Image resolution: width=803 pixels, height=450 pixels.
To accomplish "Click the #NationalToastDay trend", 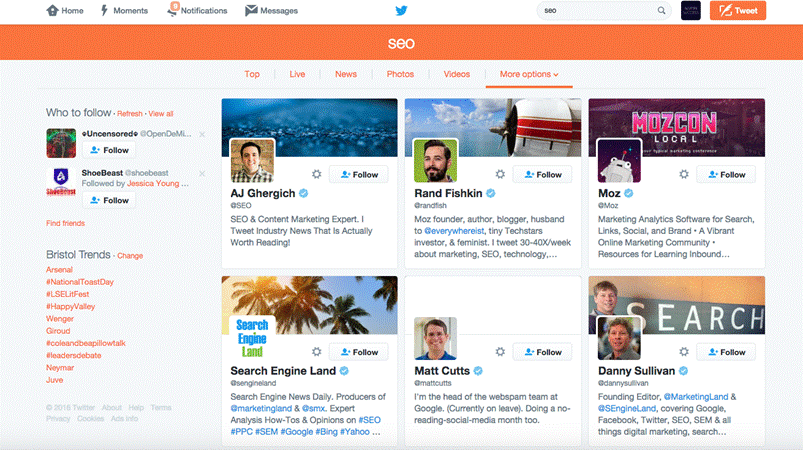I will pos(80,282).
